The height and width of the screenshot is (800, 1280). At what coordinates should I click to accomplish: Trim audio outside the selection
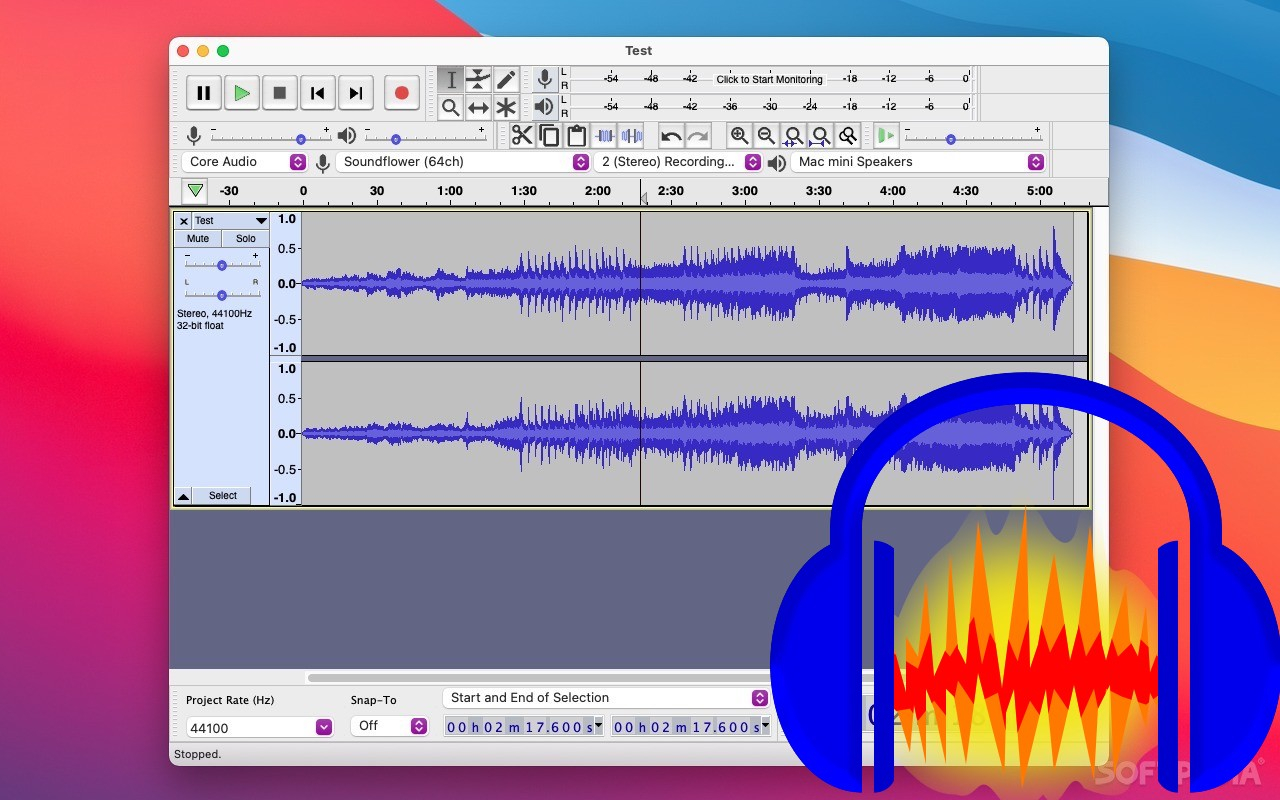[604, 135]
